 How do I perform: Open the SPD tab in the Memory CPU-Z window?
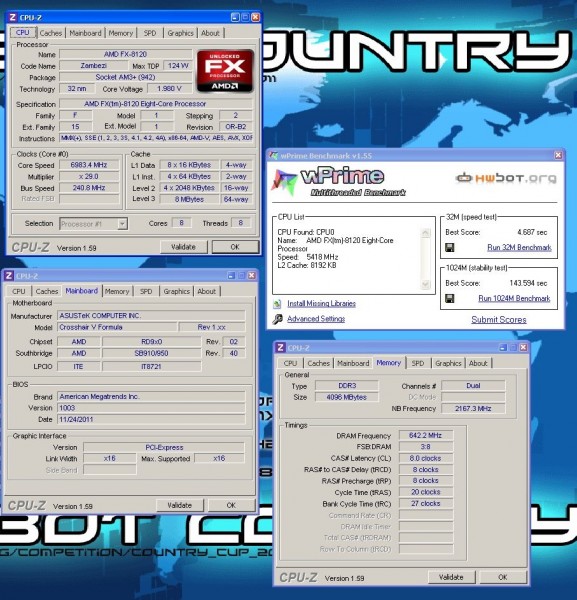pos(417,363)
